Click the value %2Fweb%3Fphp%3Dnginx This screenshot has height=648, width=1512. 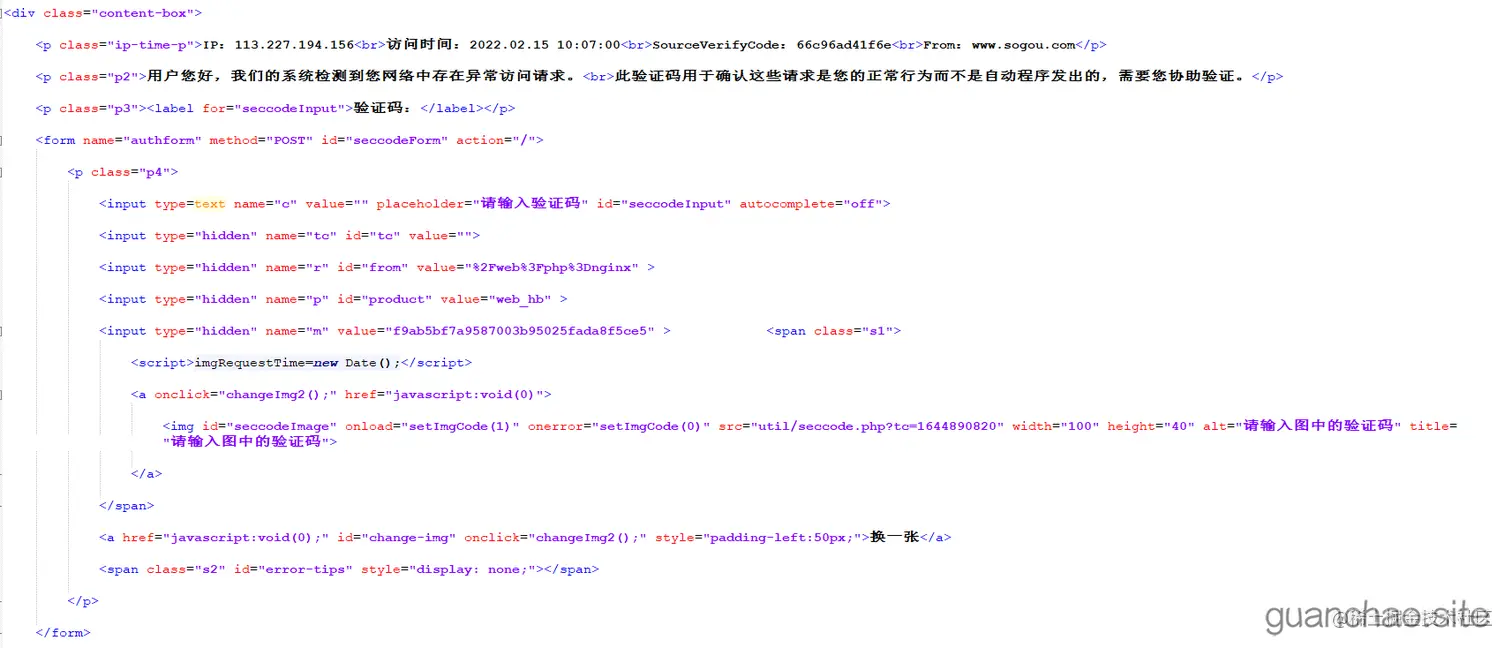(x=555, y=268)
